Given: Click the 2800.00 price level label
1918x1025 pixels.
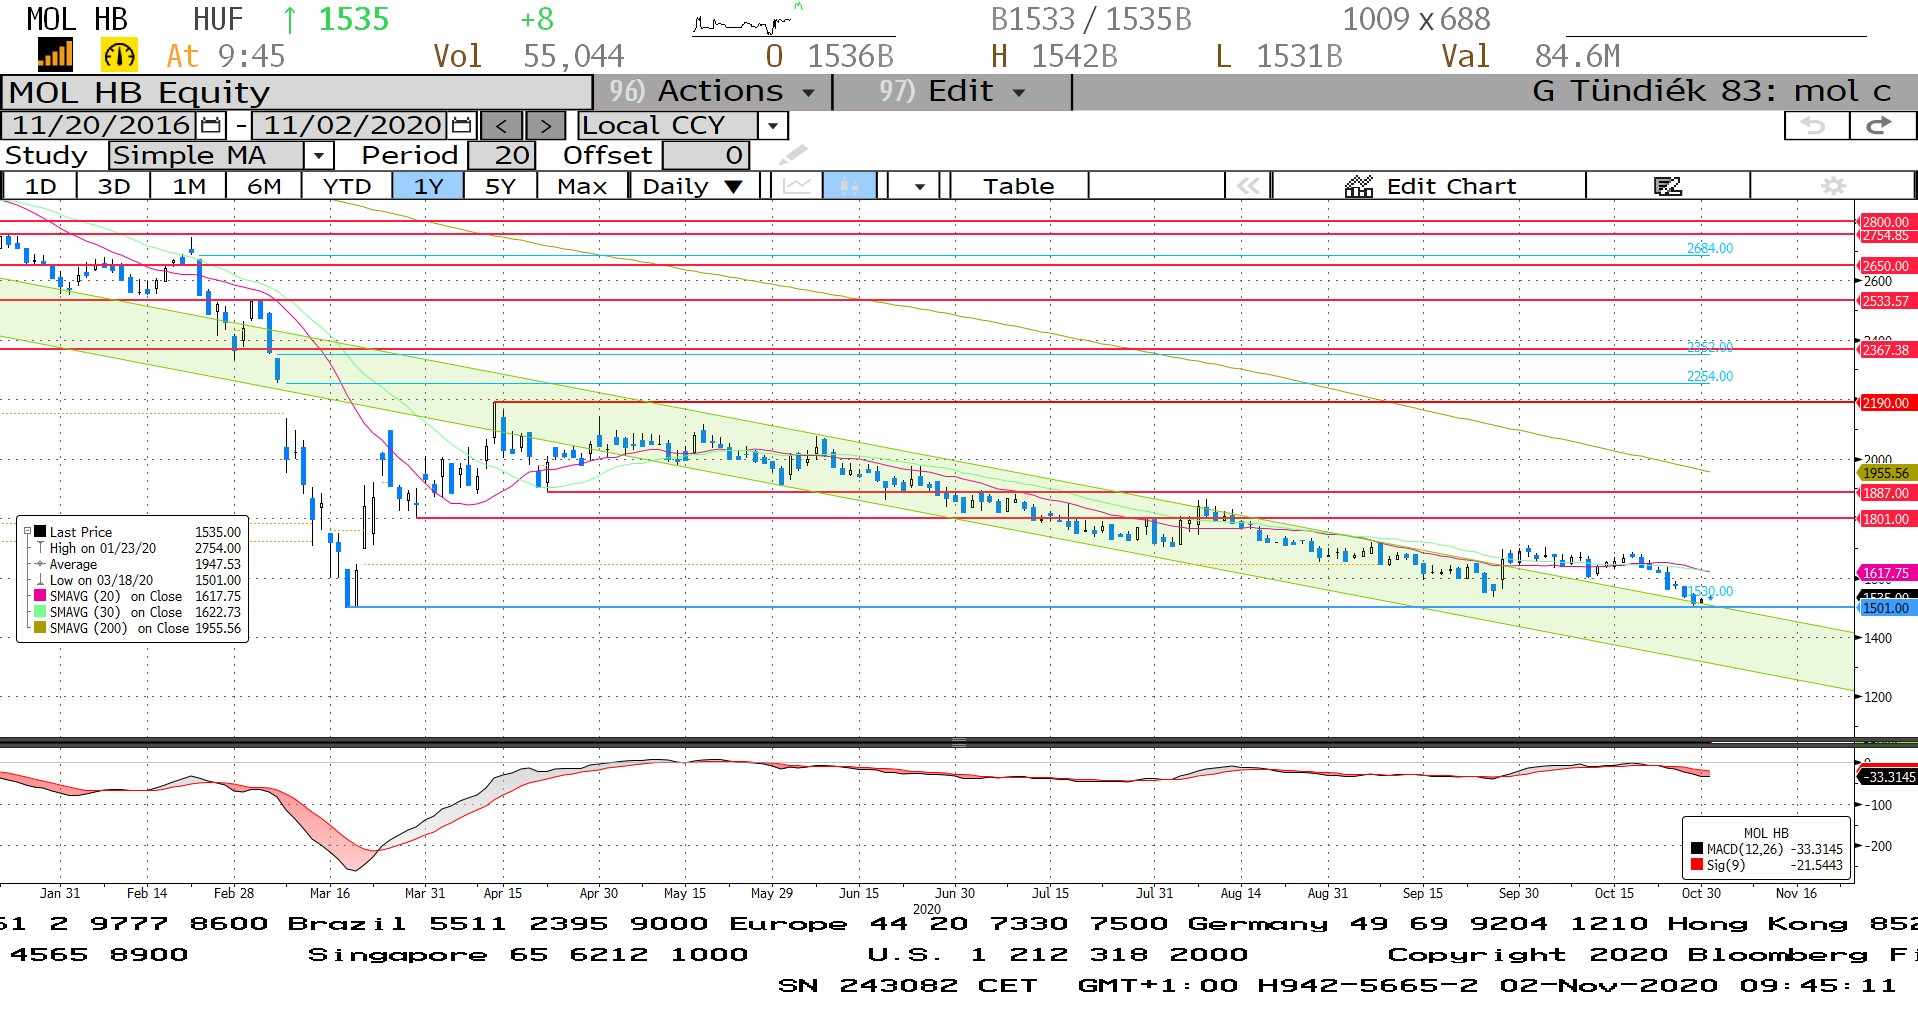Looking at the screenshot, I should click(1885, 222).
